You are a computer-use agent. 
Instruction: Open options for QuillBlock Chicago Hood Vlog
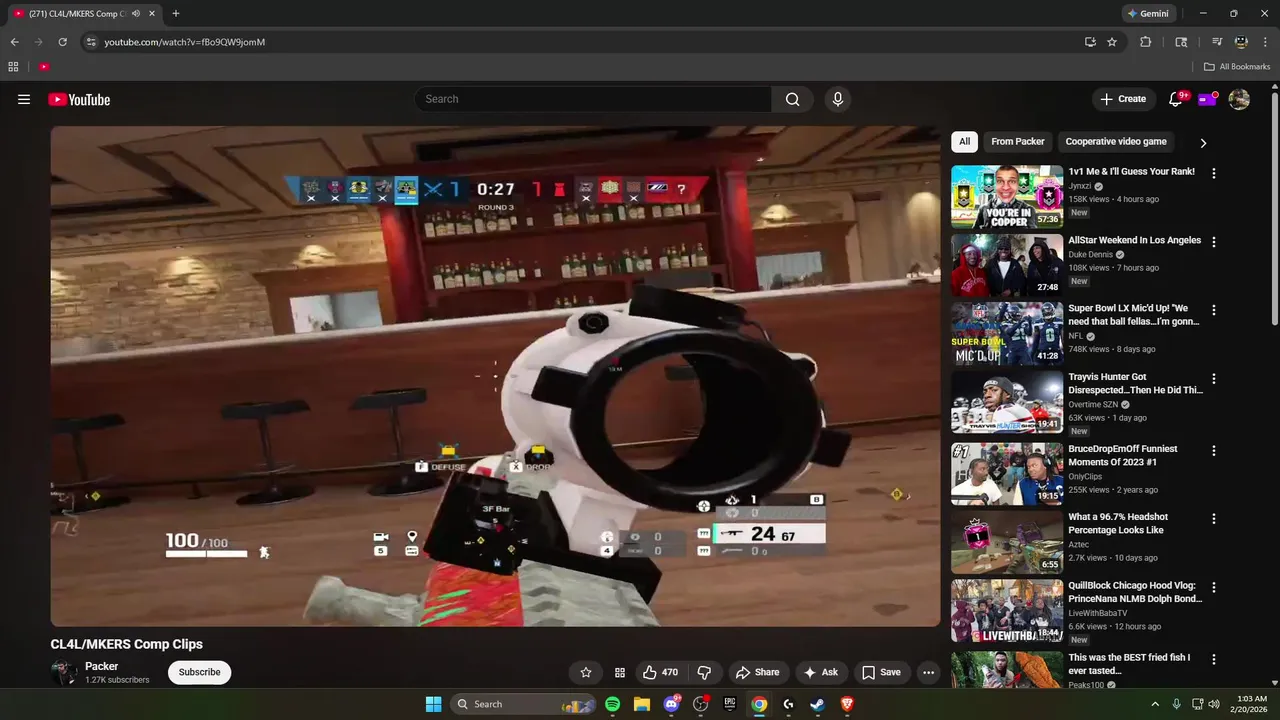[1214, 587]
